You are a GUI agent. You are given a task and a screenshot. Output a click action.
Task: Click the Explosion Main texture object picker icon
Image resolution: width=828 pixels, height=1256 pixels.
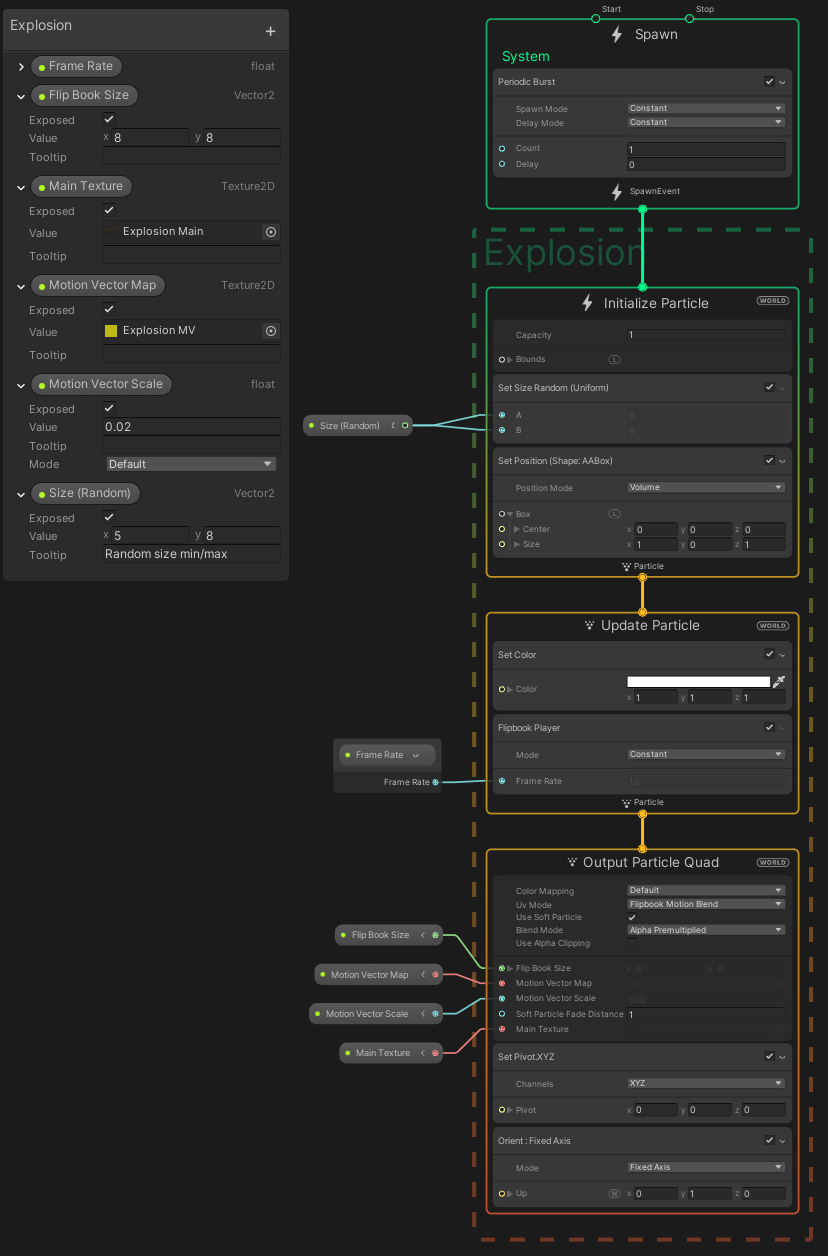coord(269,231)
